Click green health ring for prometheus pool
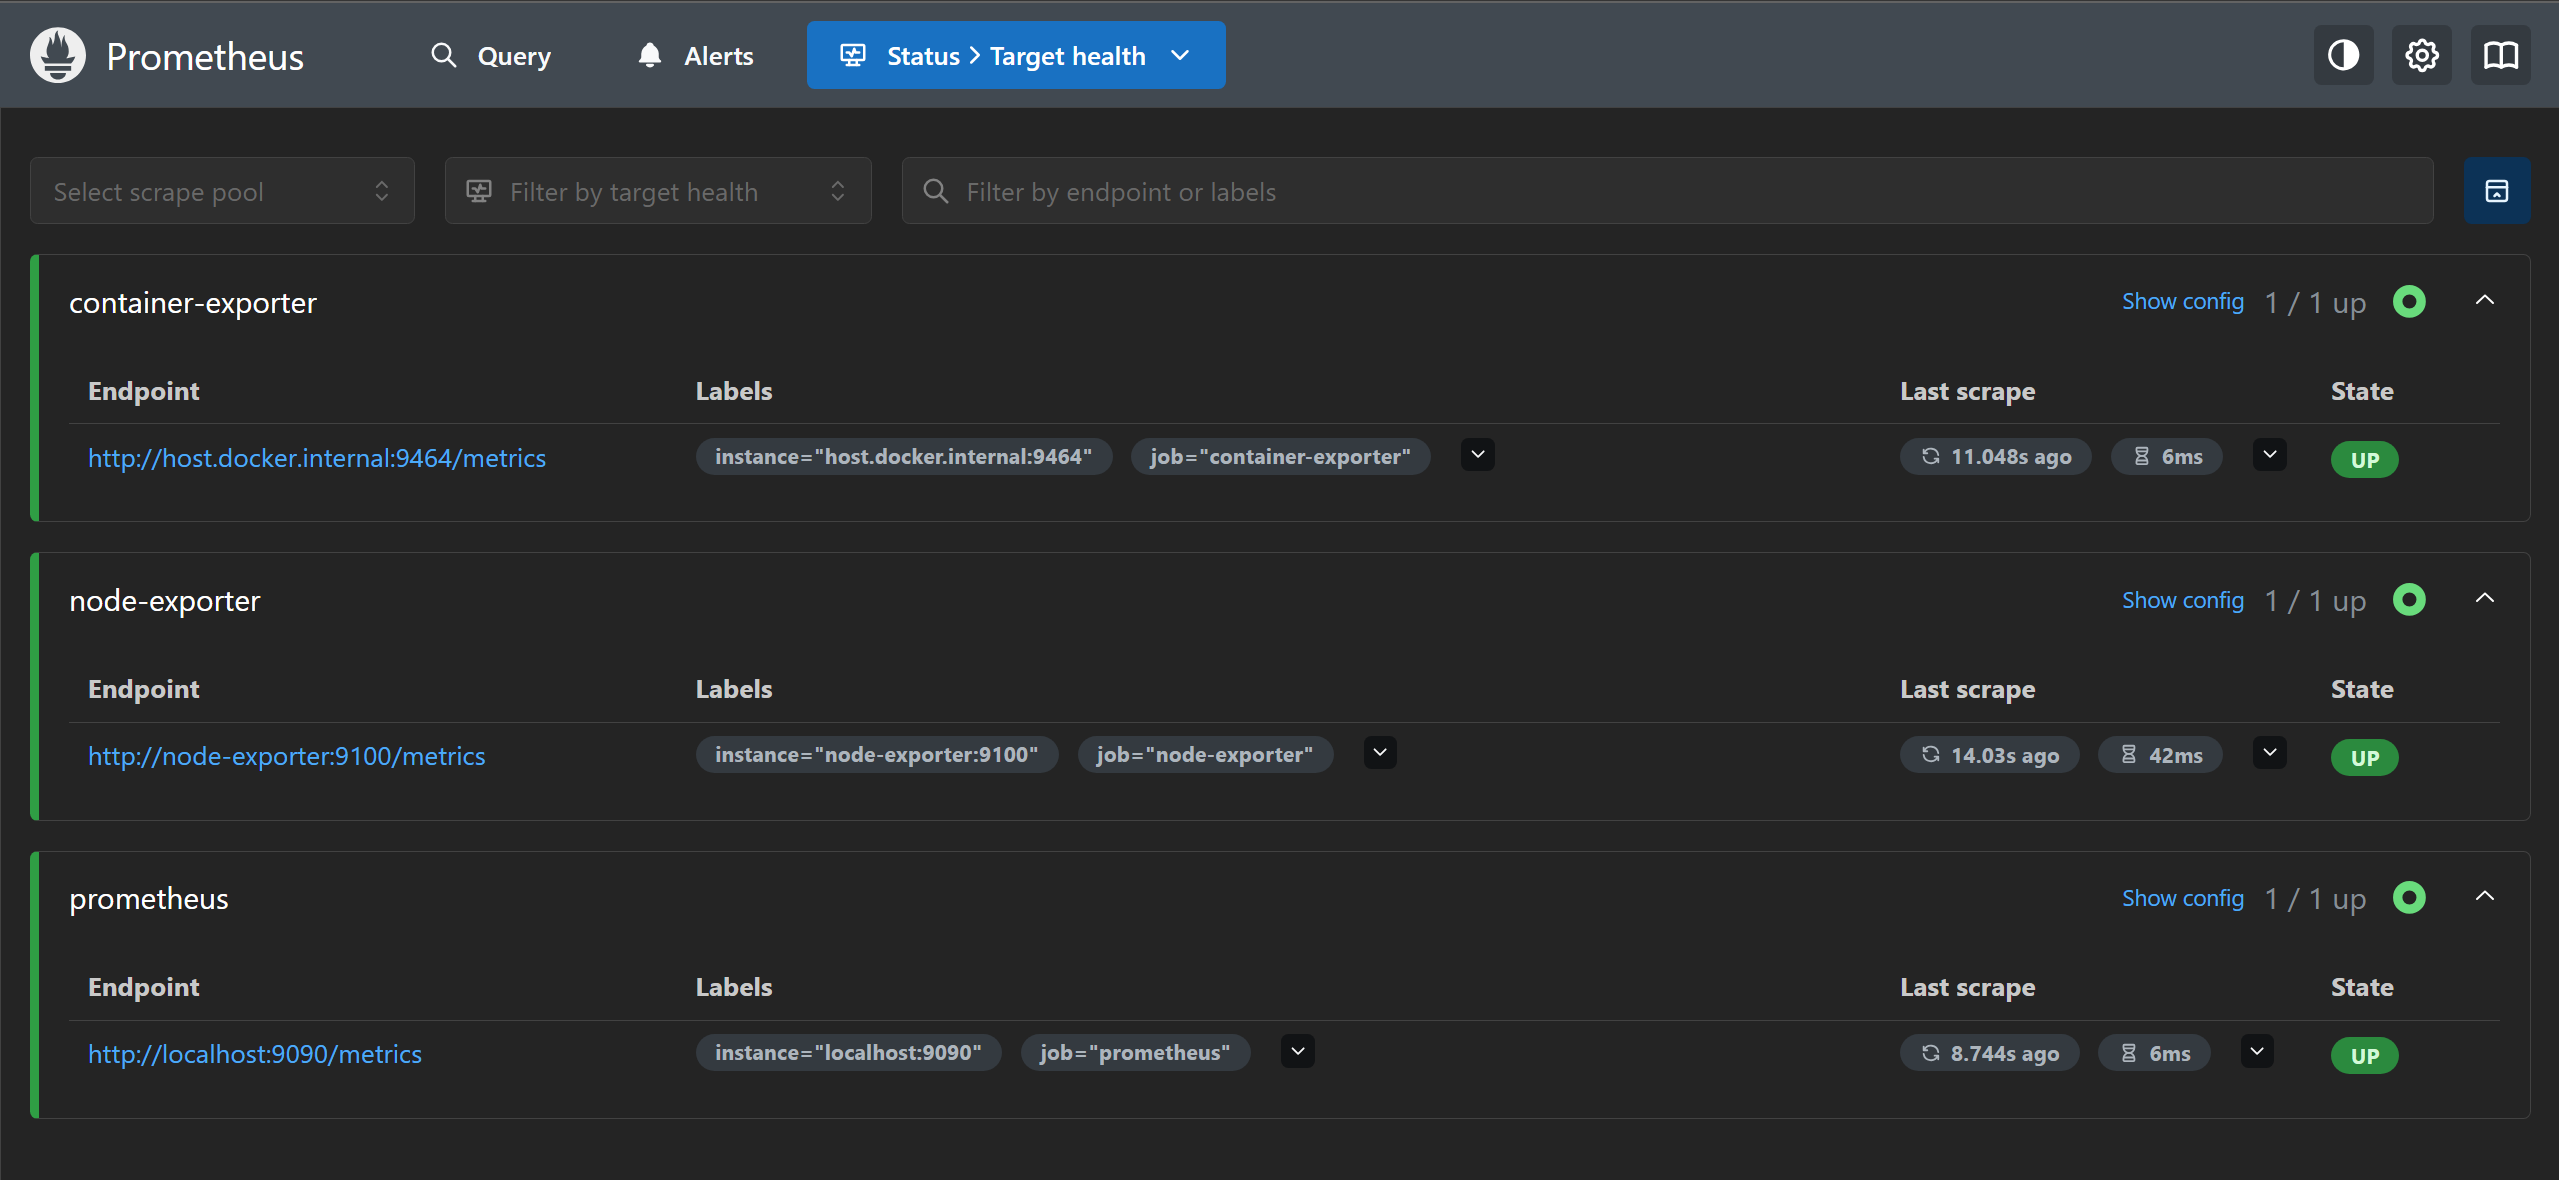 [x=2409, y=897]
